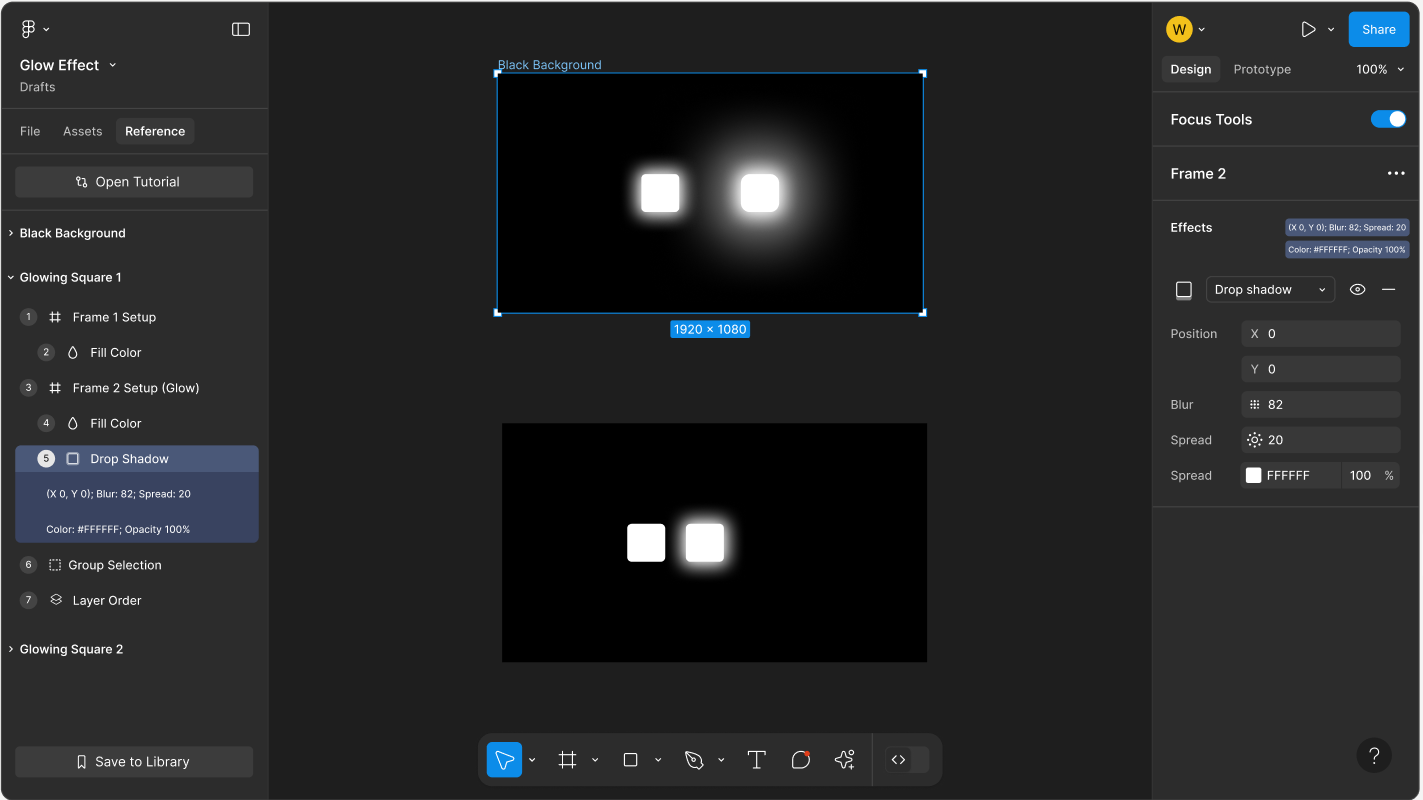Open the 100% zoom dropdown
1423x800 pixels.
[x=1380, y=69]
